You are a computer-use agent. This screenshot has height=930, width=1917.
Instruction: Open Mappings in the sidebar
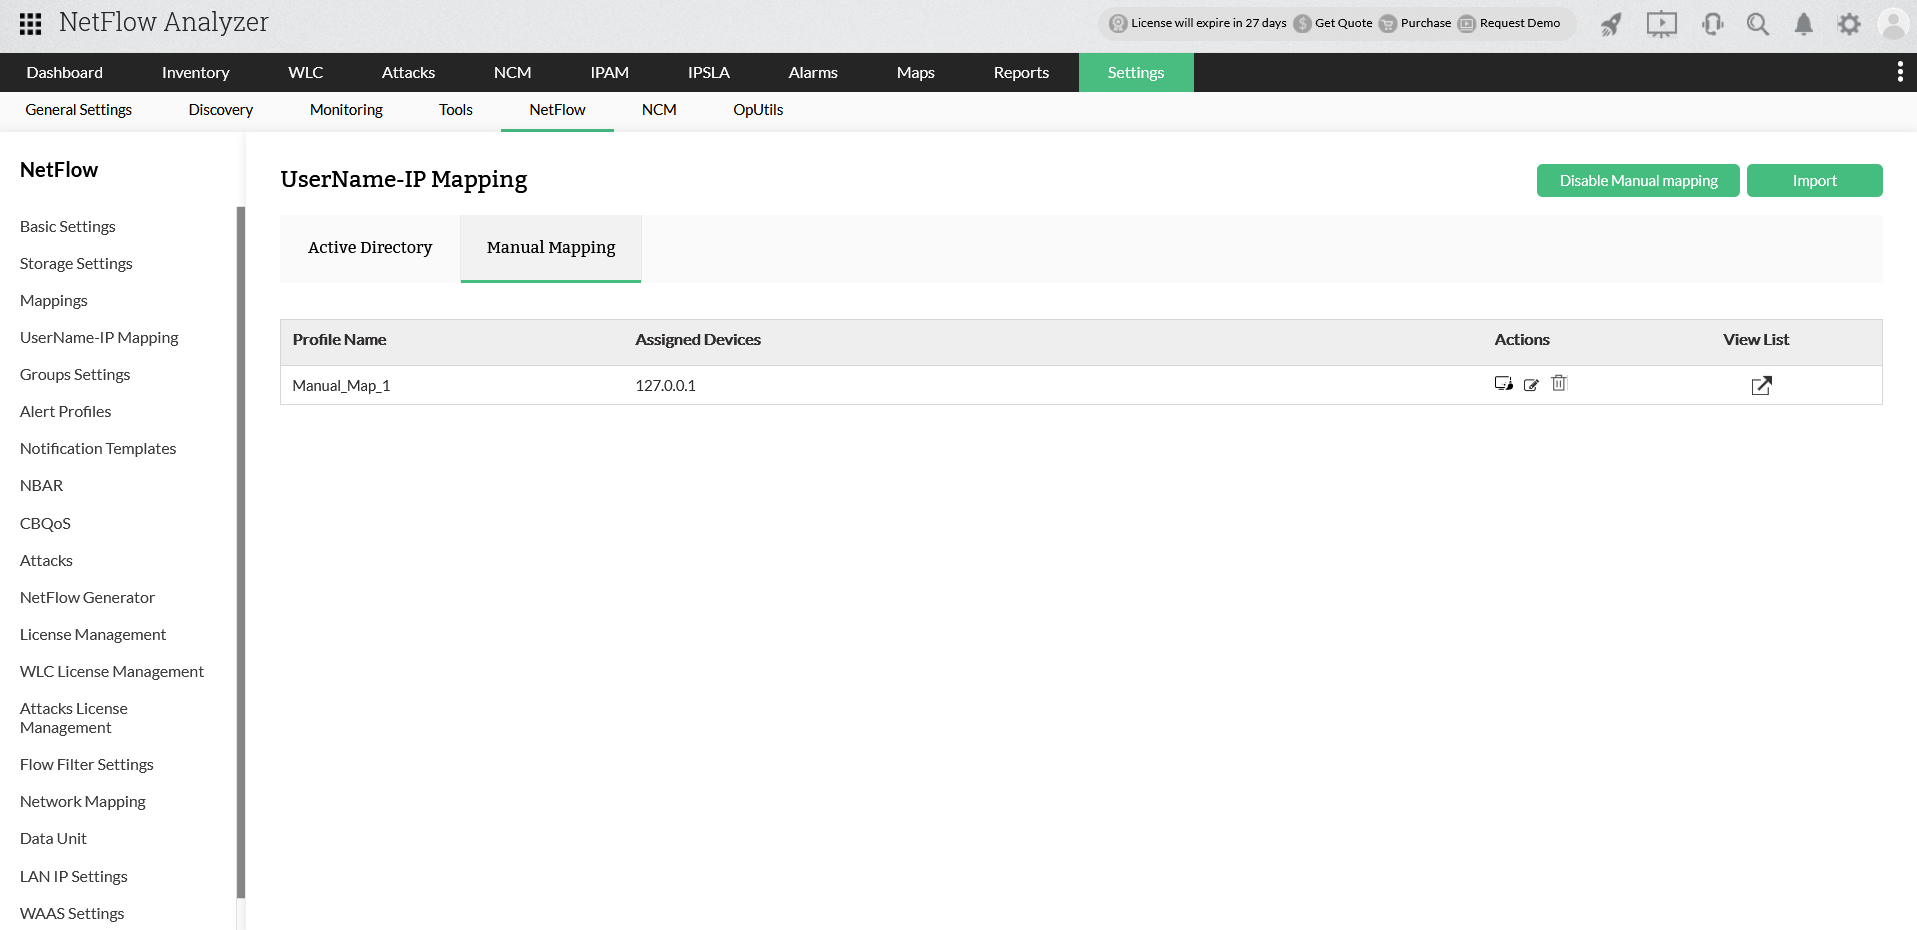pos(54,301)
